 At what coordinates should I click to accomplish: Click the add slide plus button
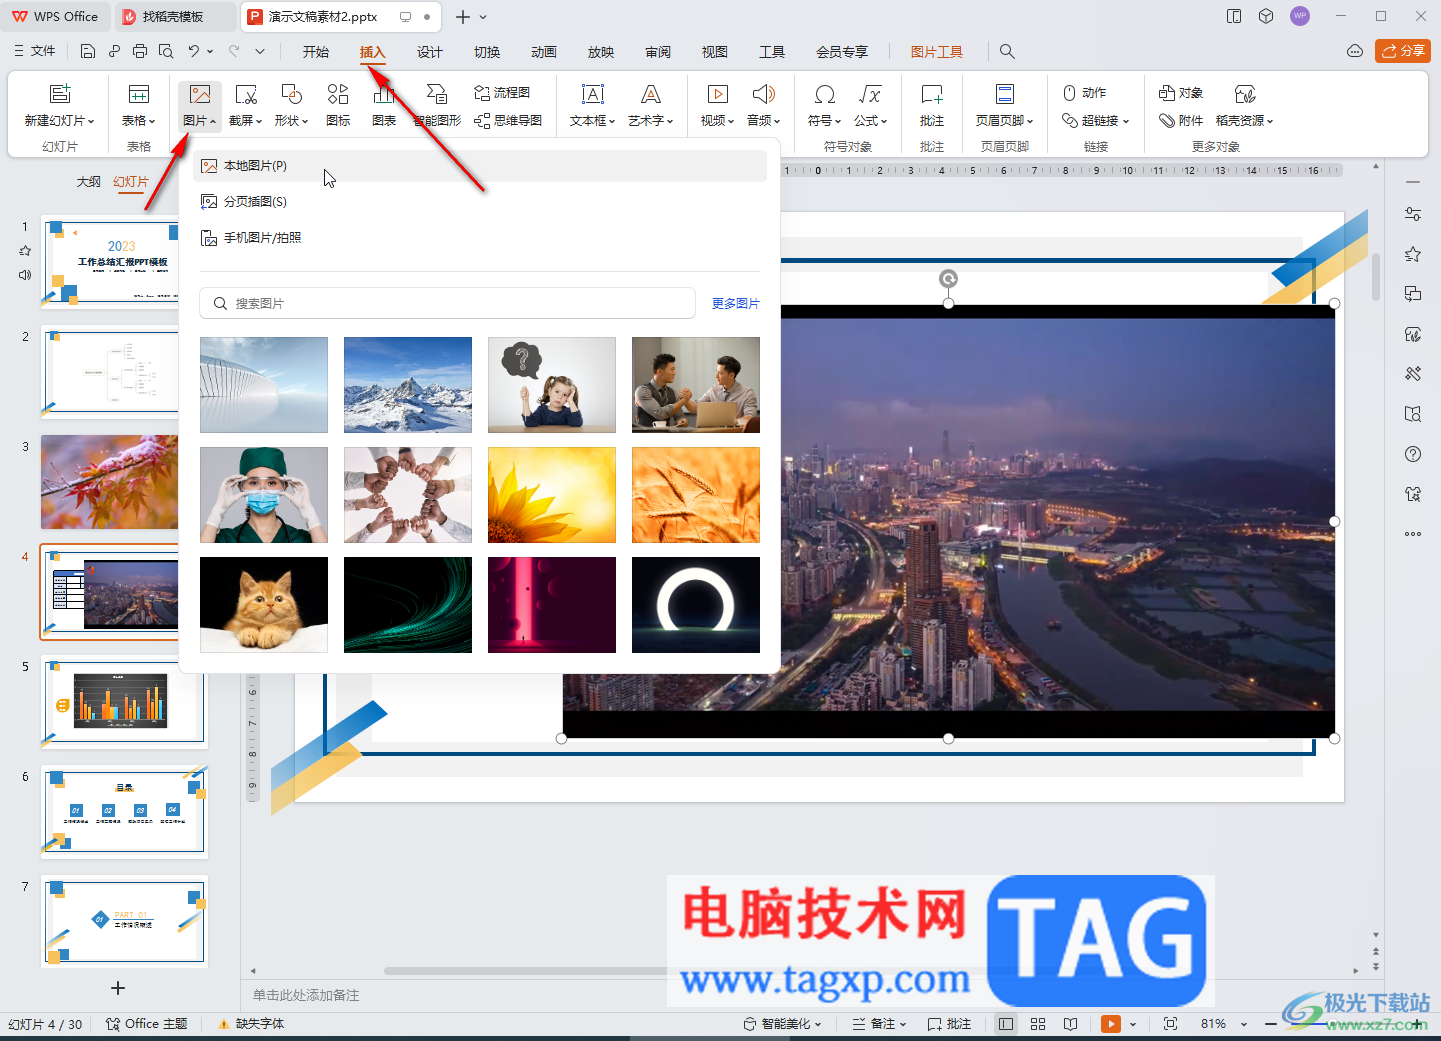point(118,988)
